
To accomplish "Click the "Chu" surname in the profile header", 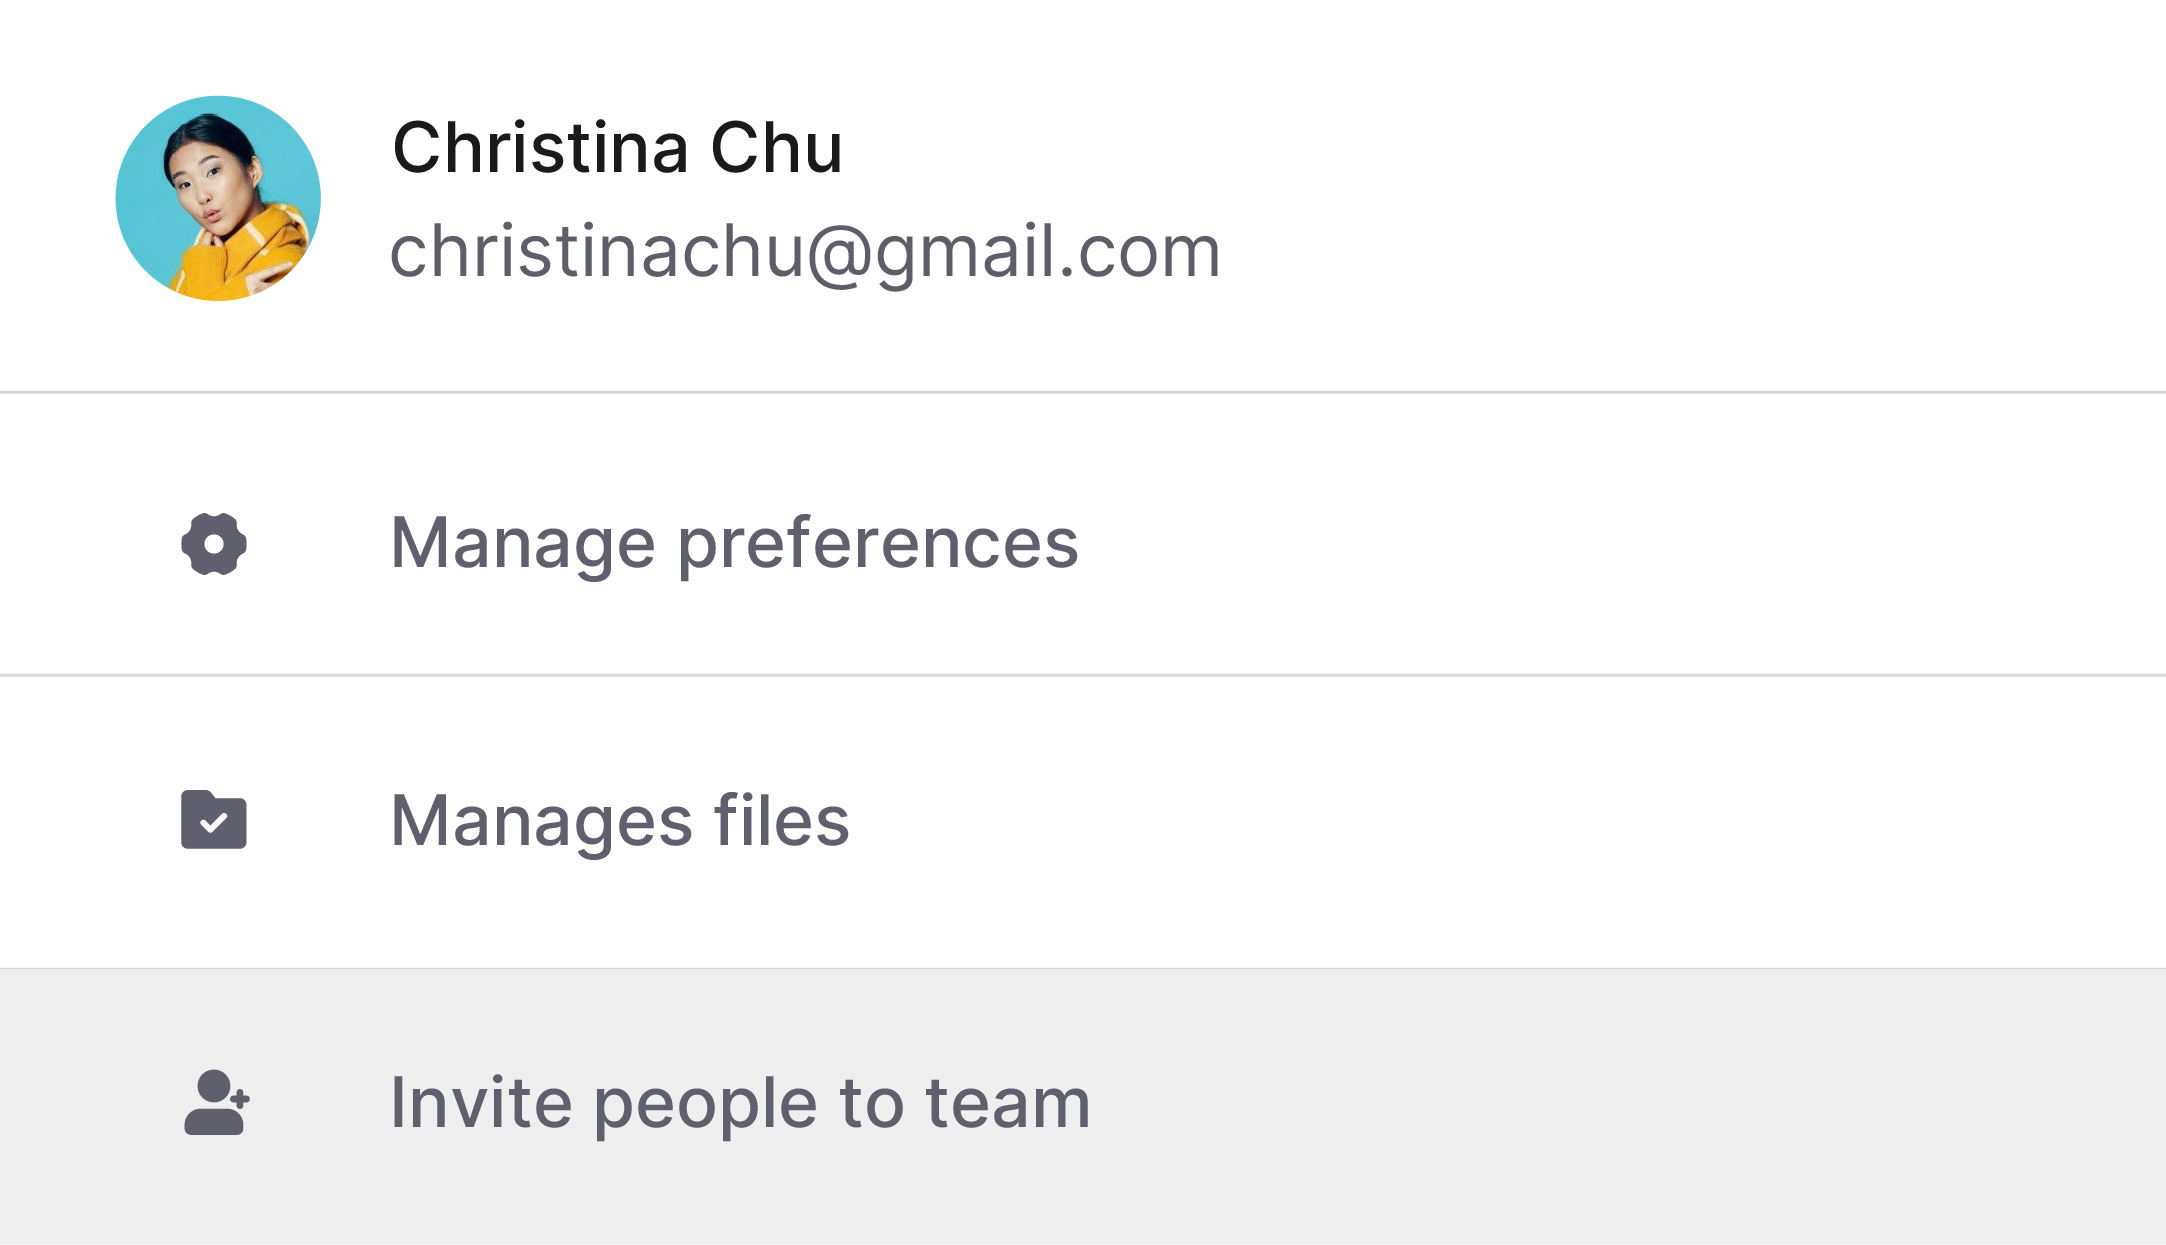I will (776, 148).
